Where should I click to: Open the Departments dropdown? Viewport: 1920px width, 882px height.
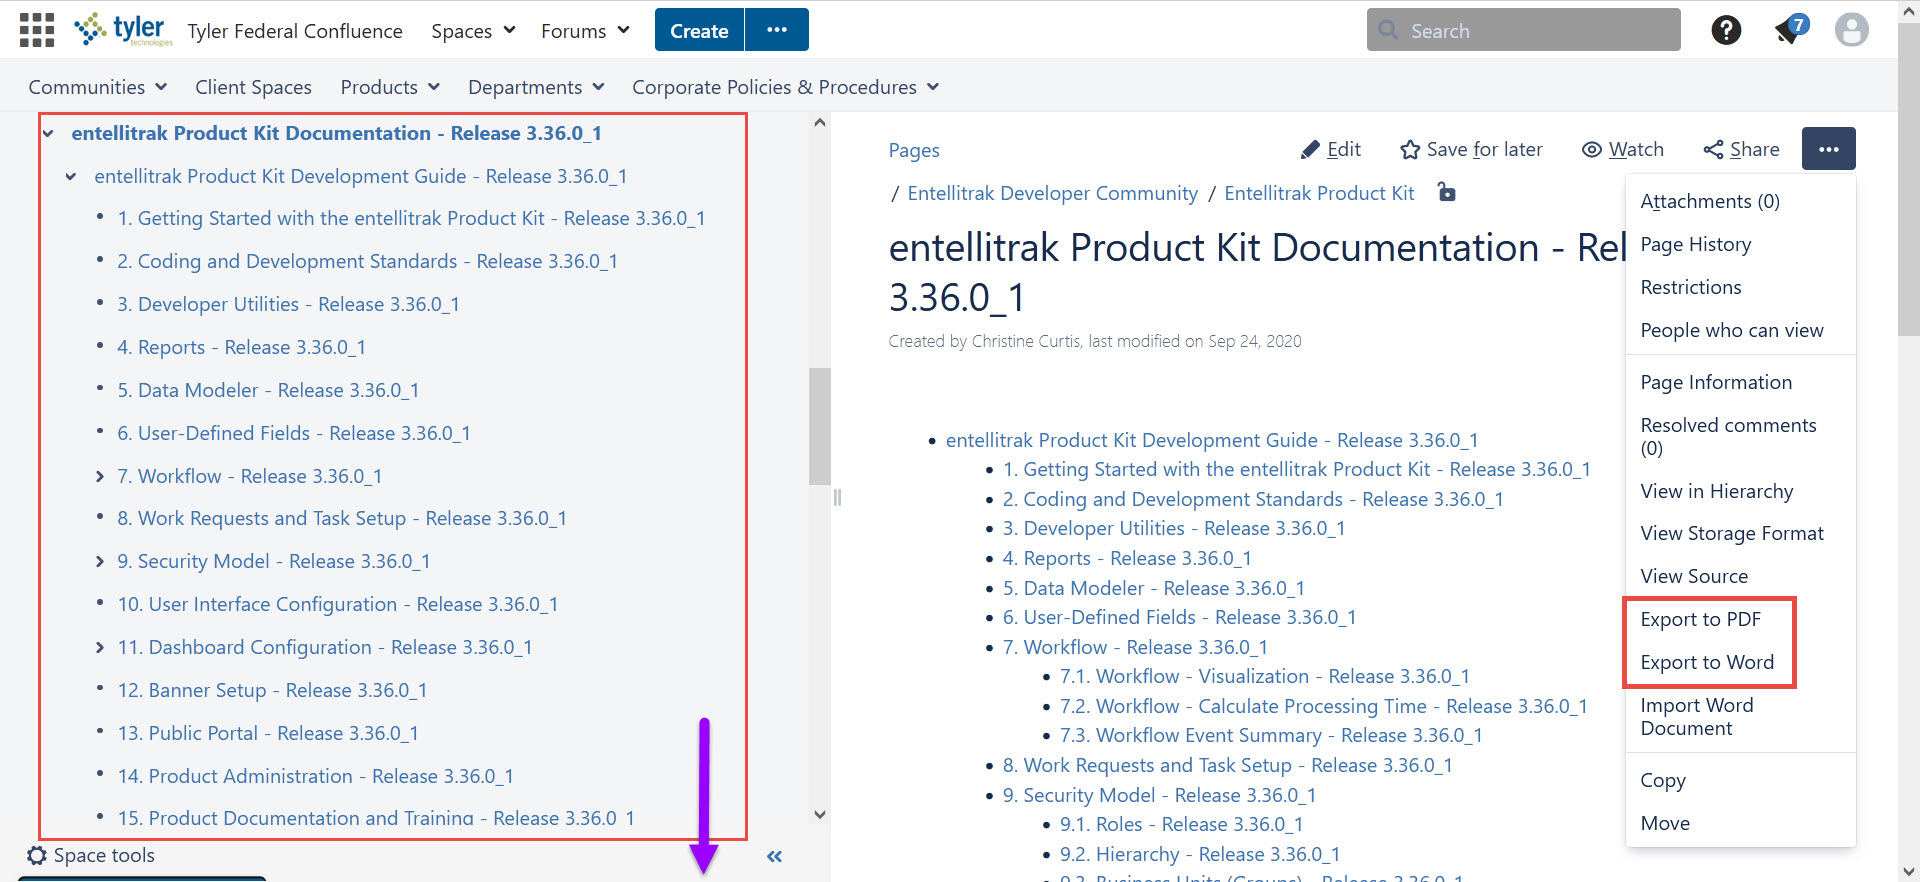click(x=536, y=87)
